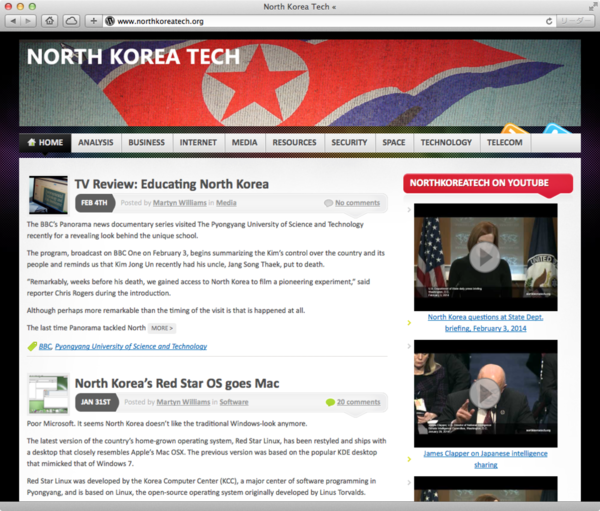This screenshot has height=511, width=600.
Task: Open the orange RSS feed icon
Action: (515, 129)
